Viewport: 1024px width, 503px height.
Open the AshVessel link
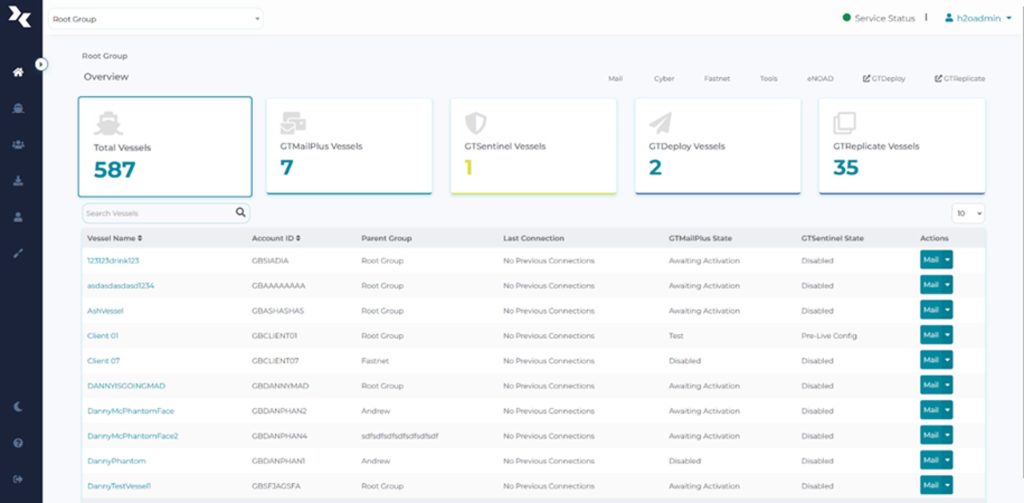[105, 311]
